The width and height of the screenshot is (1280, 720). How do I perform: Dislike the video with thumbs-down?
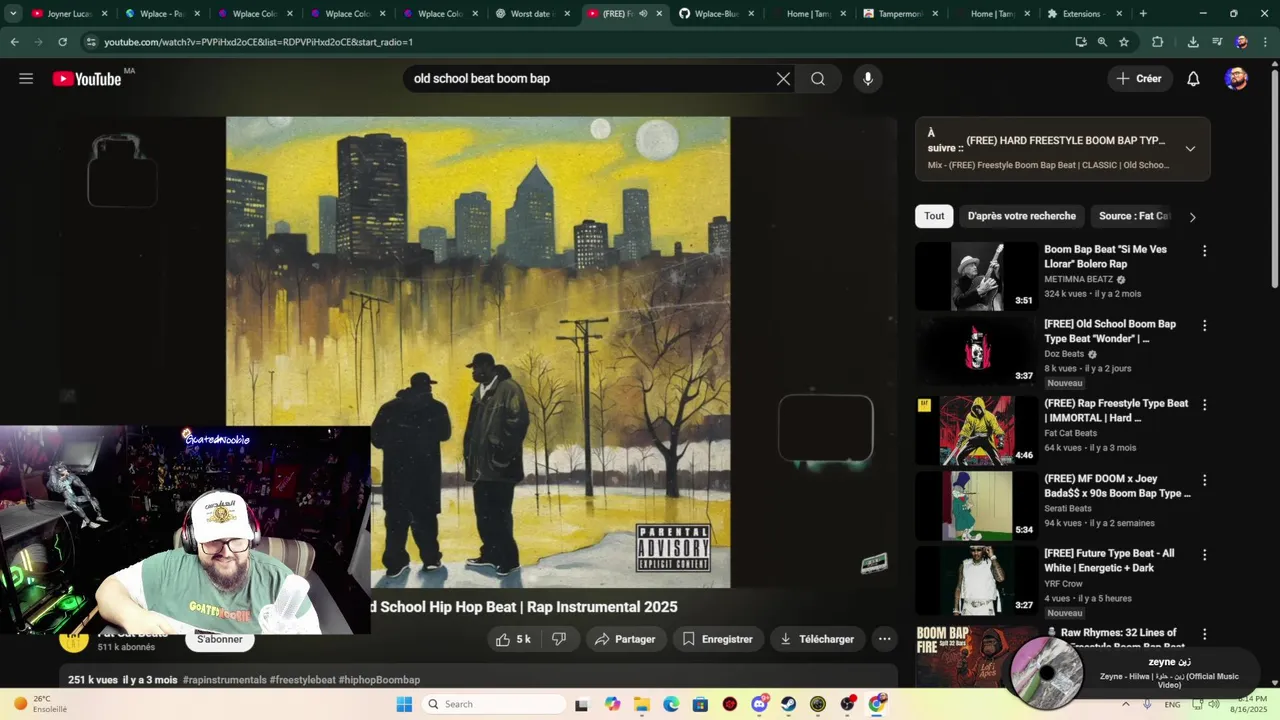559,639
